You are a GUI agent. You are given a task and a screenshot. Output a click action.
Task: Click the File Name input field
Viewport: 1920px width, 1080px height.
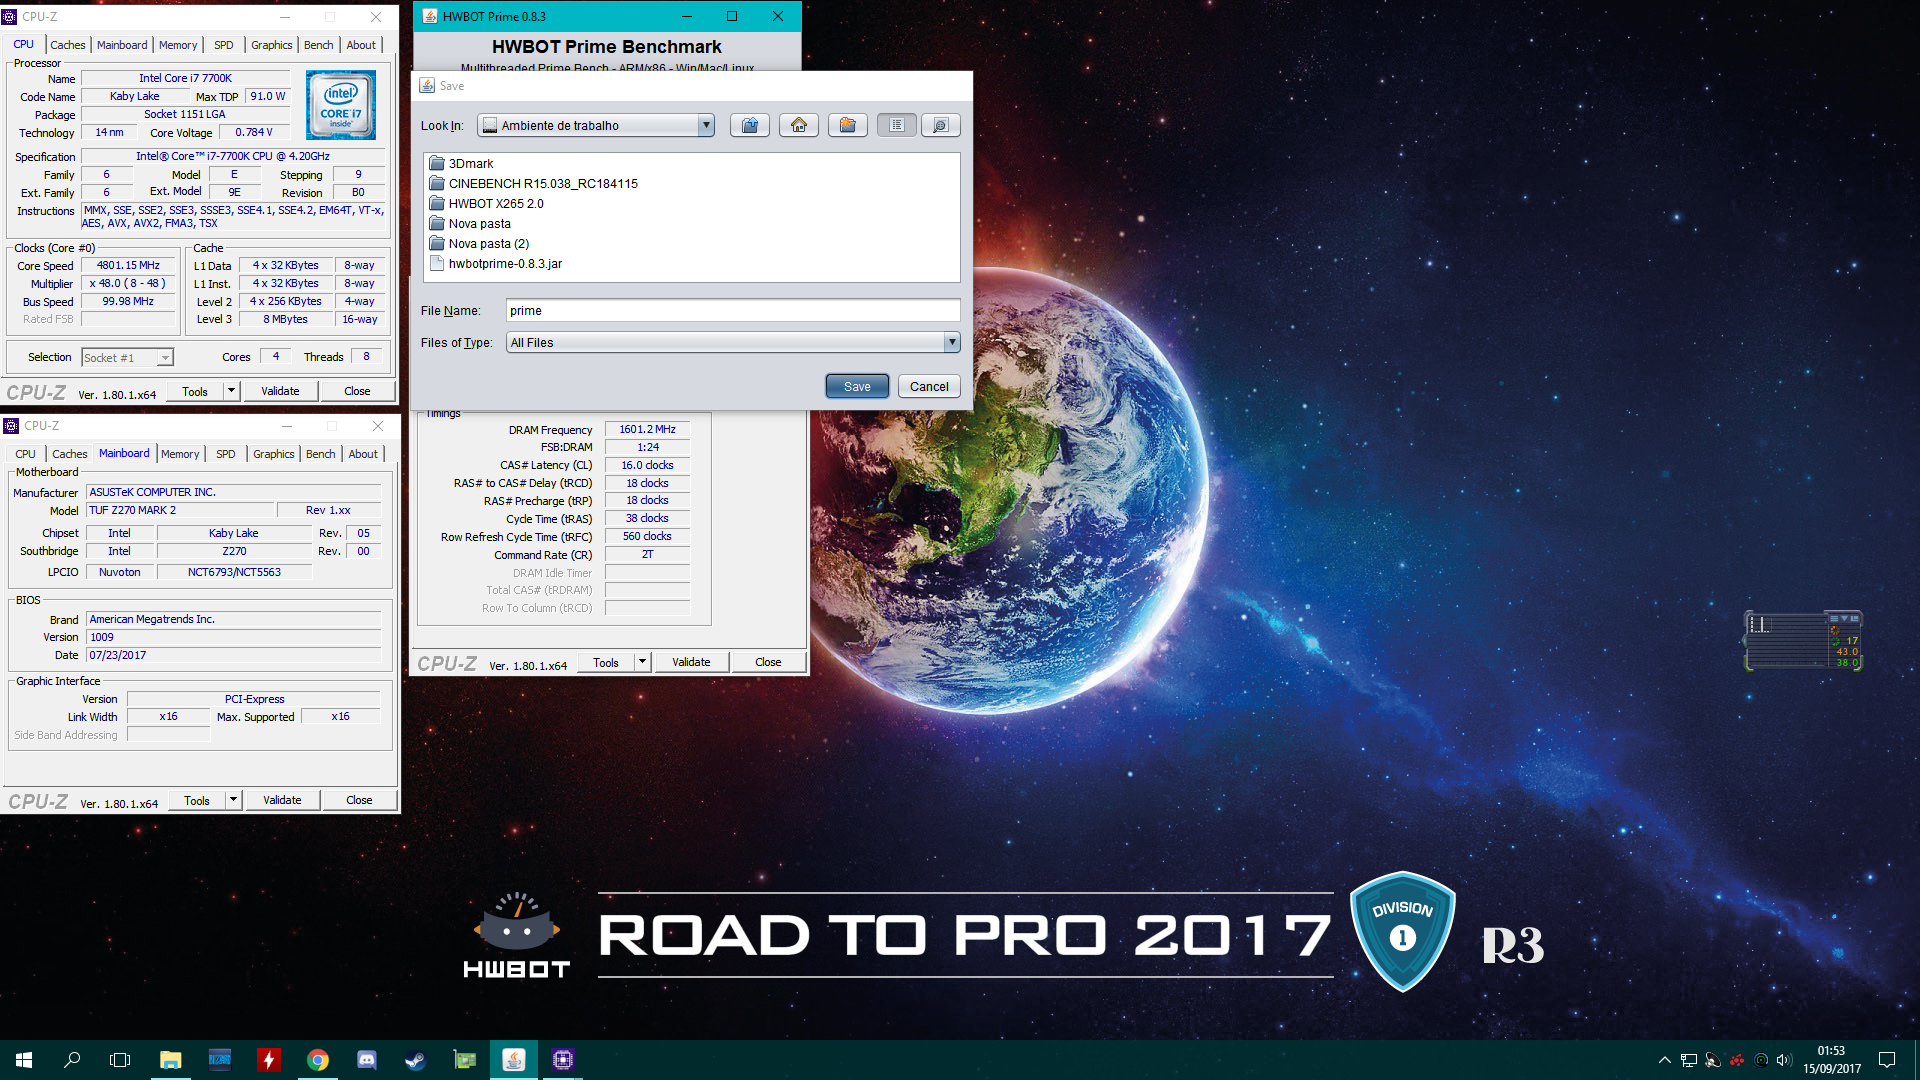pos(733,310)
